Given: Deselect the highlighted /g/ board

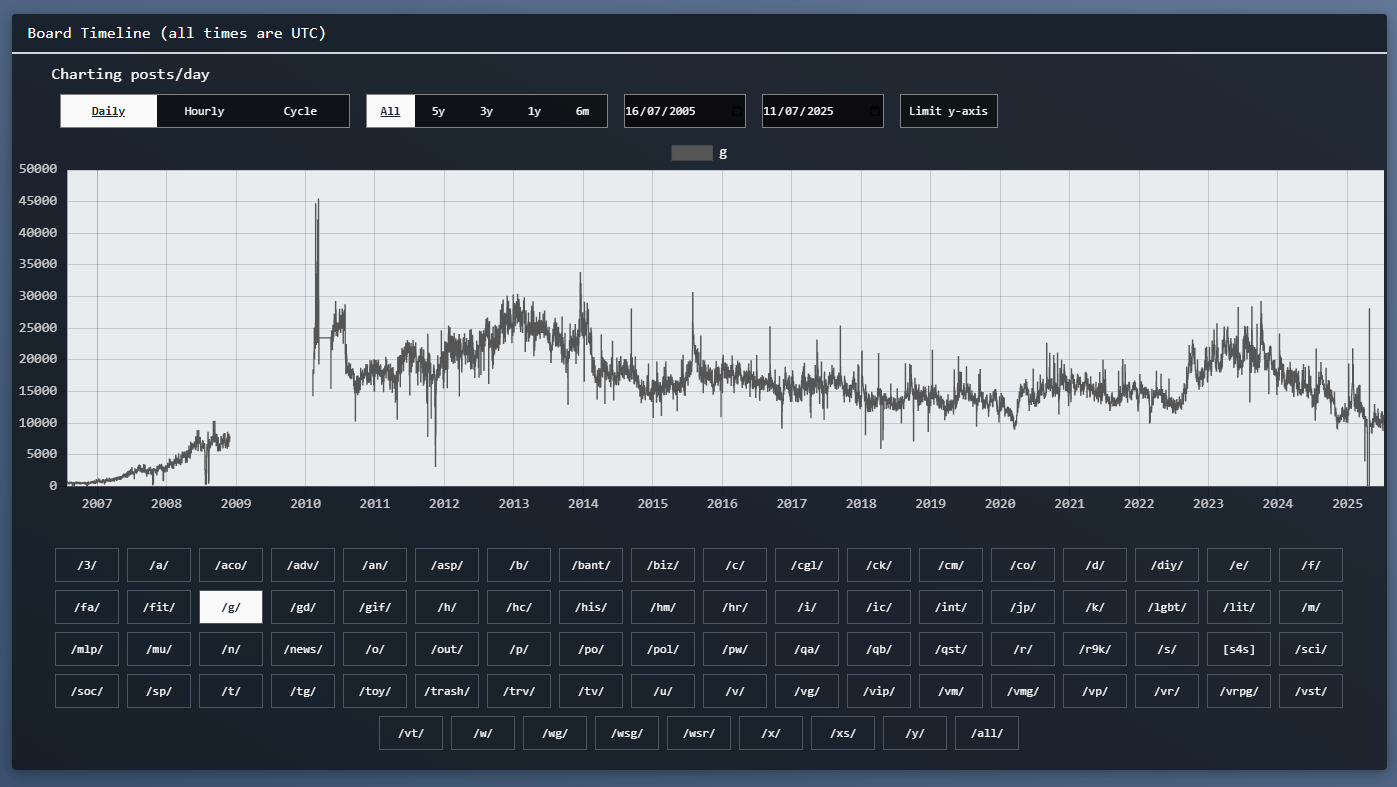Looking at the screenshot, I should pos(231,607).
